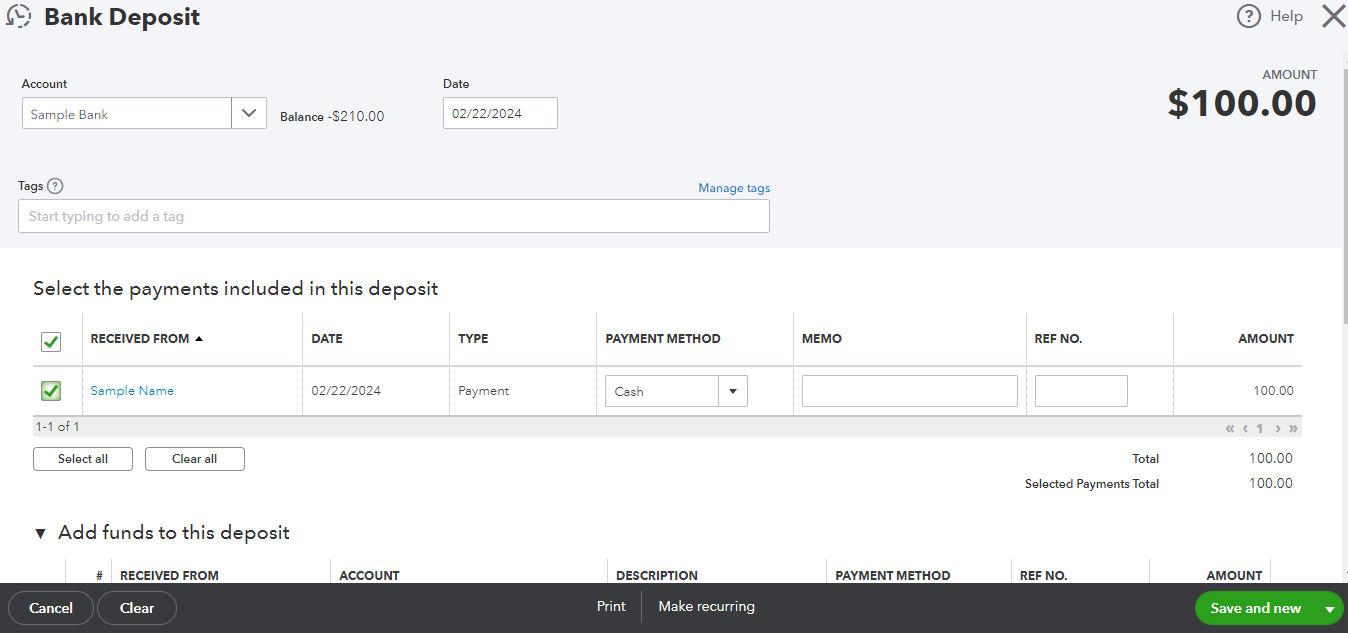Click the Tags help question icon
1348x633 pixels.
[x=56, y=185]
